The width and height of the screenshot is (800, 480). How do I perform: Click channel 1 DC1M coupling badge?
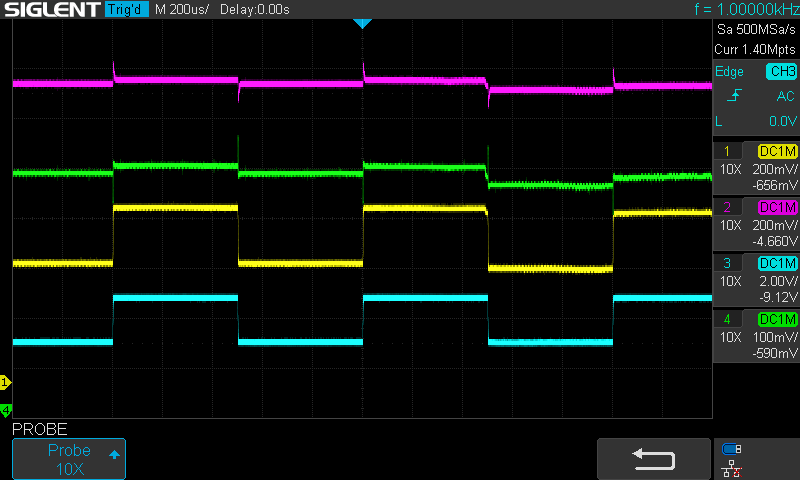click(x=778, y=151)
